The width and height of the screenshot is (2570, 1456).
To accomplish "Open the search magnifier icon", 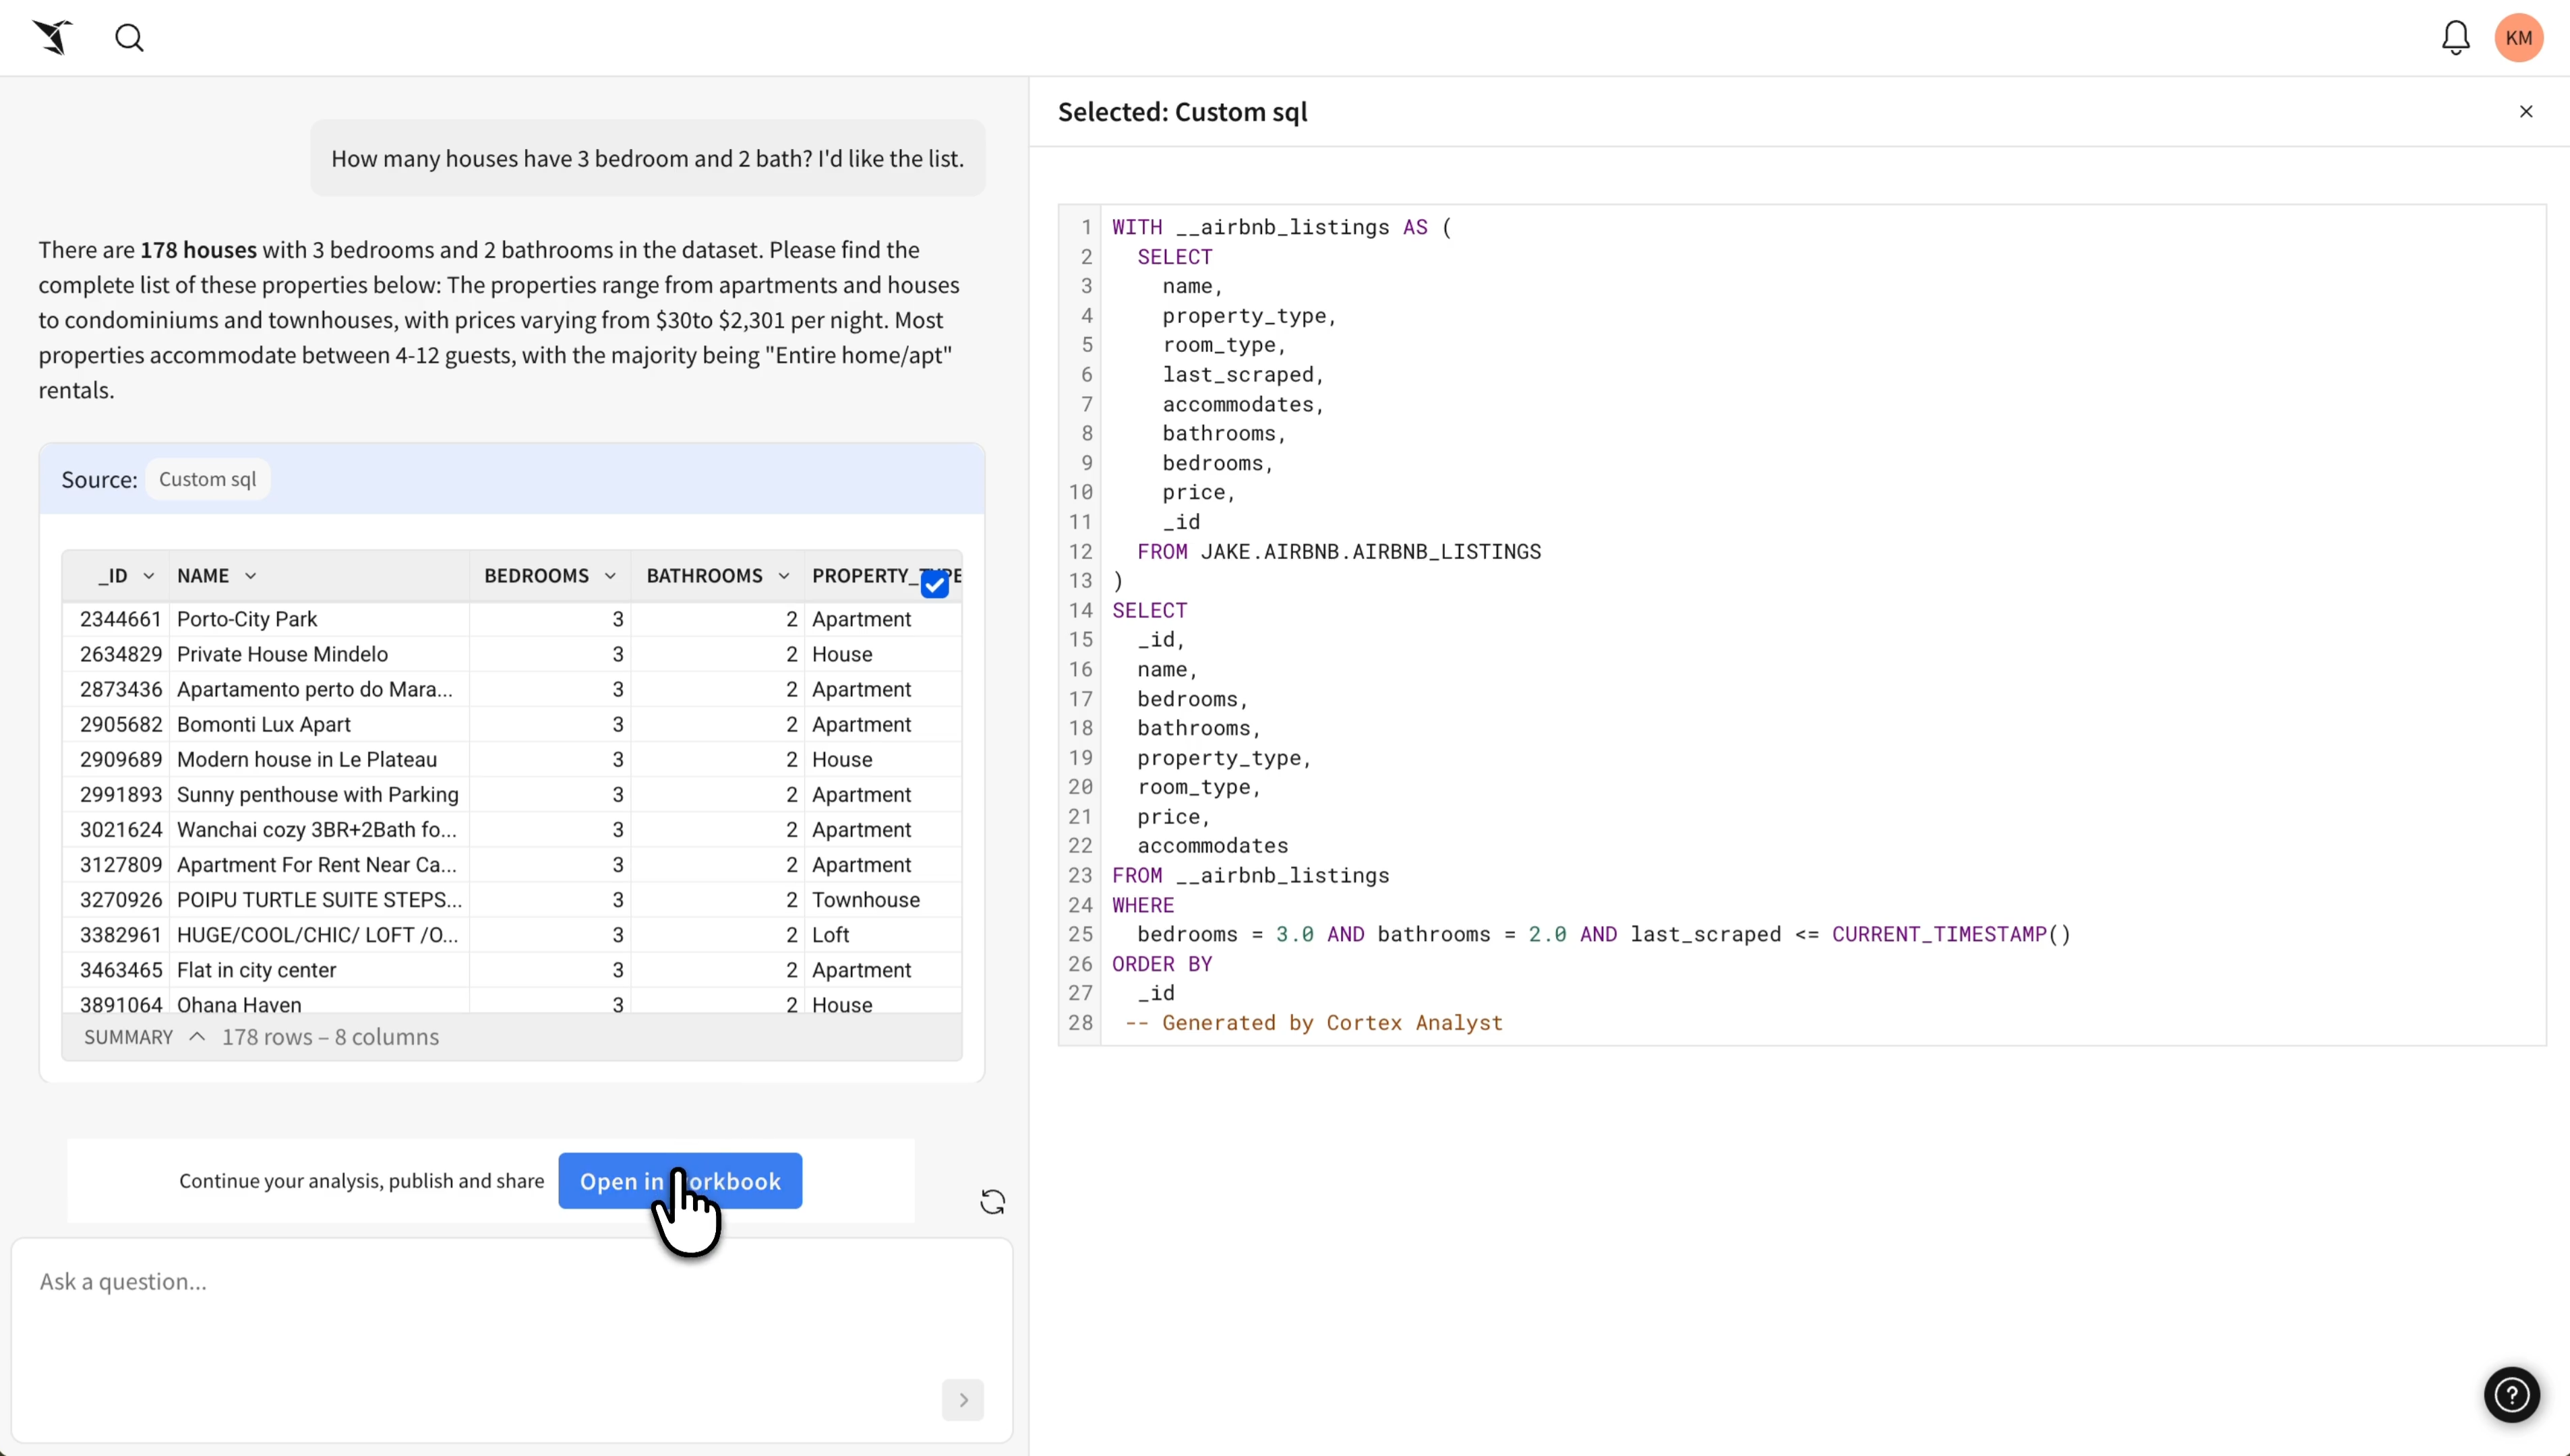I will (129, 38).
